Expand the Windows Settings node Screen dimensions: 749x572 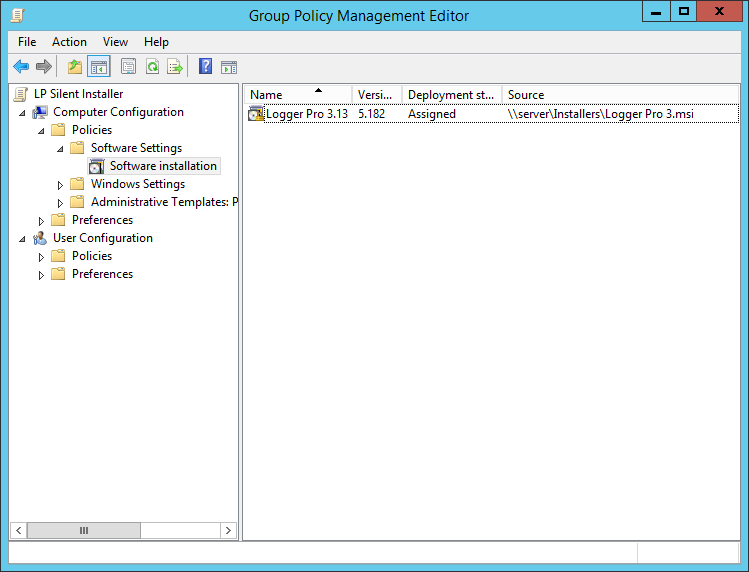coord(60,185)
